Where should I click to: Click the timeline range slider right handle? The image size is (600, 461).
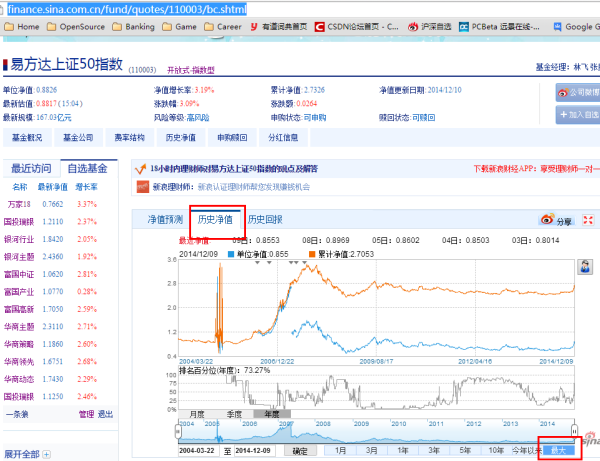point(574,432)
